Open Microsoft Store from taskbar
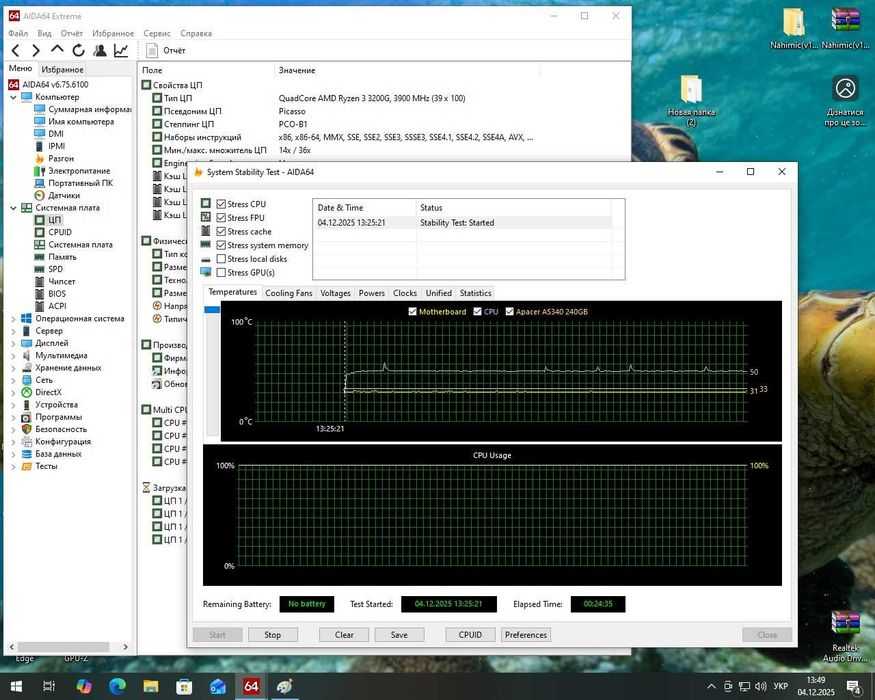875x700 pixels. (x=184, y=686)
